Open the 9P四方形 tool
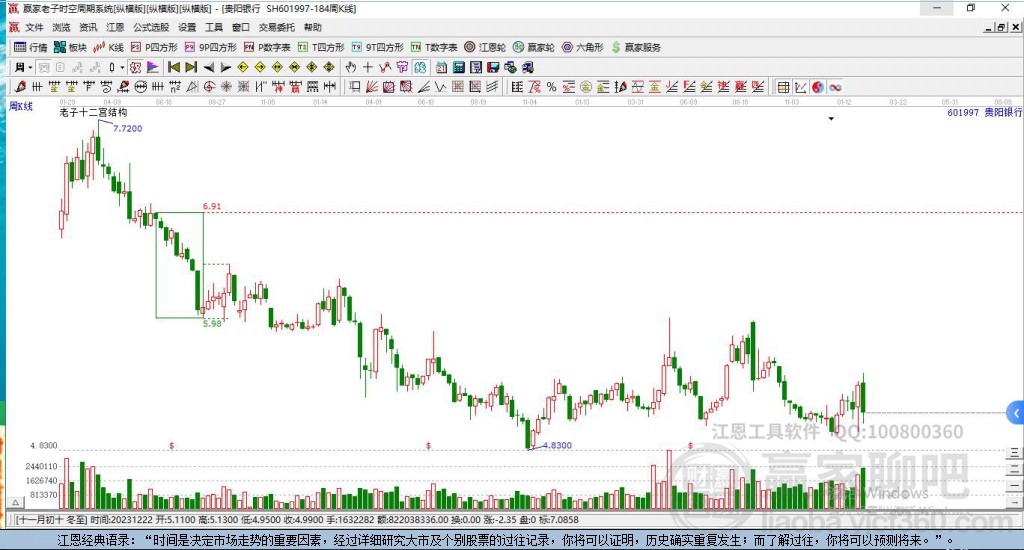 [x=210, y=47]
